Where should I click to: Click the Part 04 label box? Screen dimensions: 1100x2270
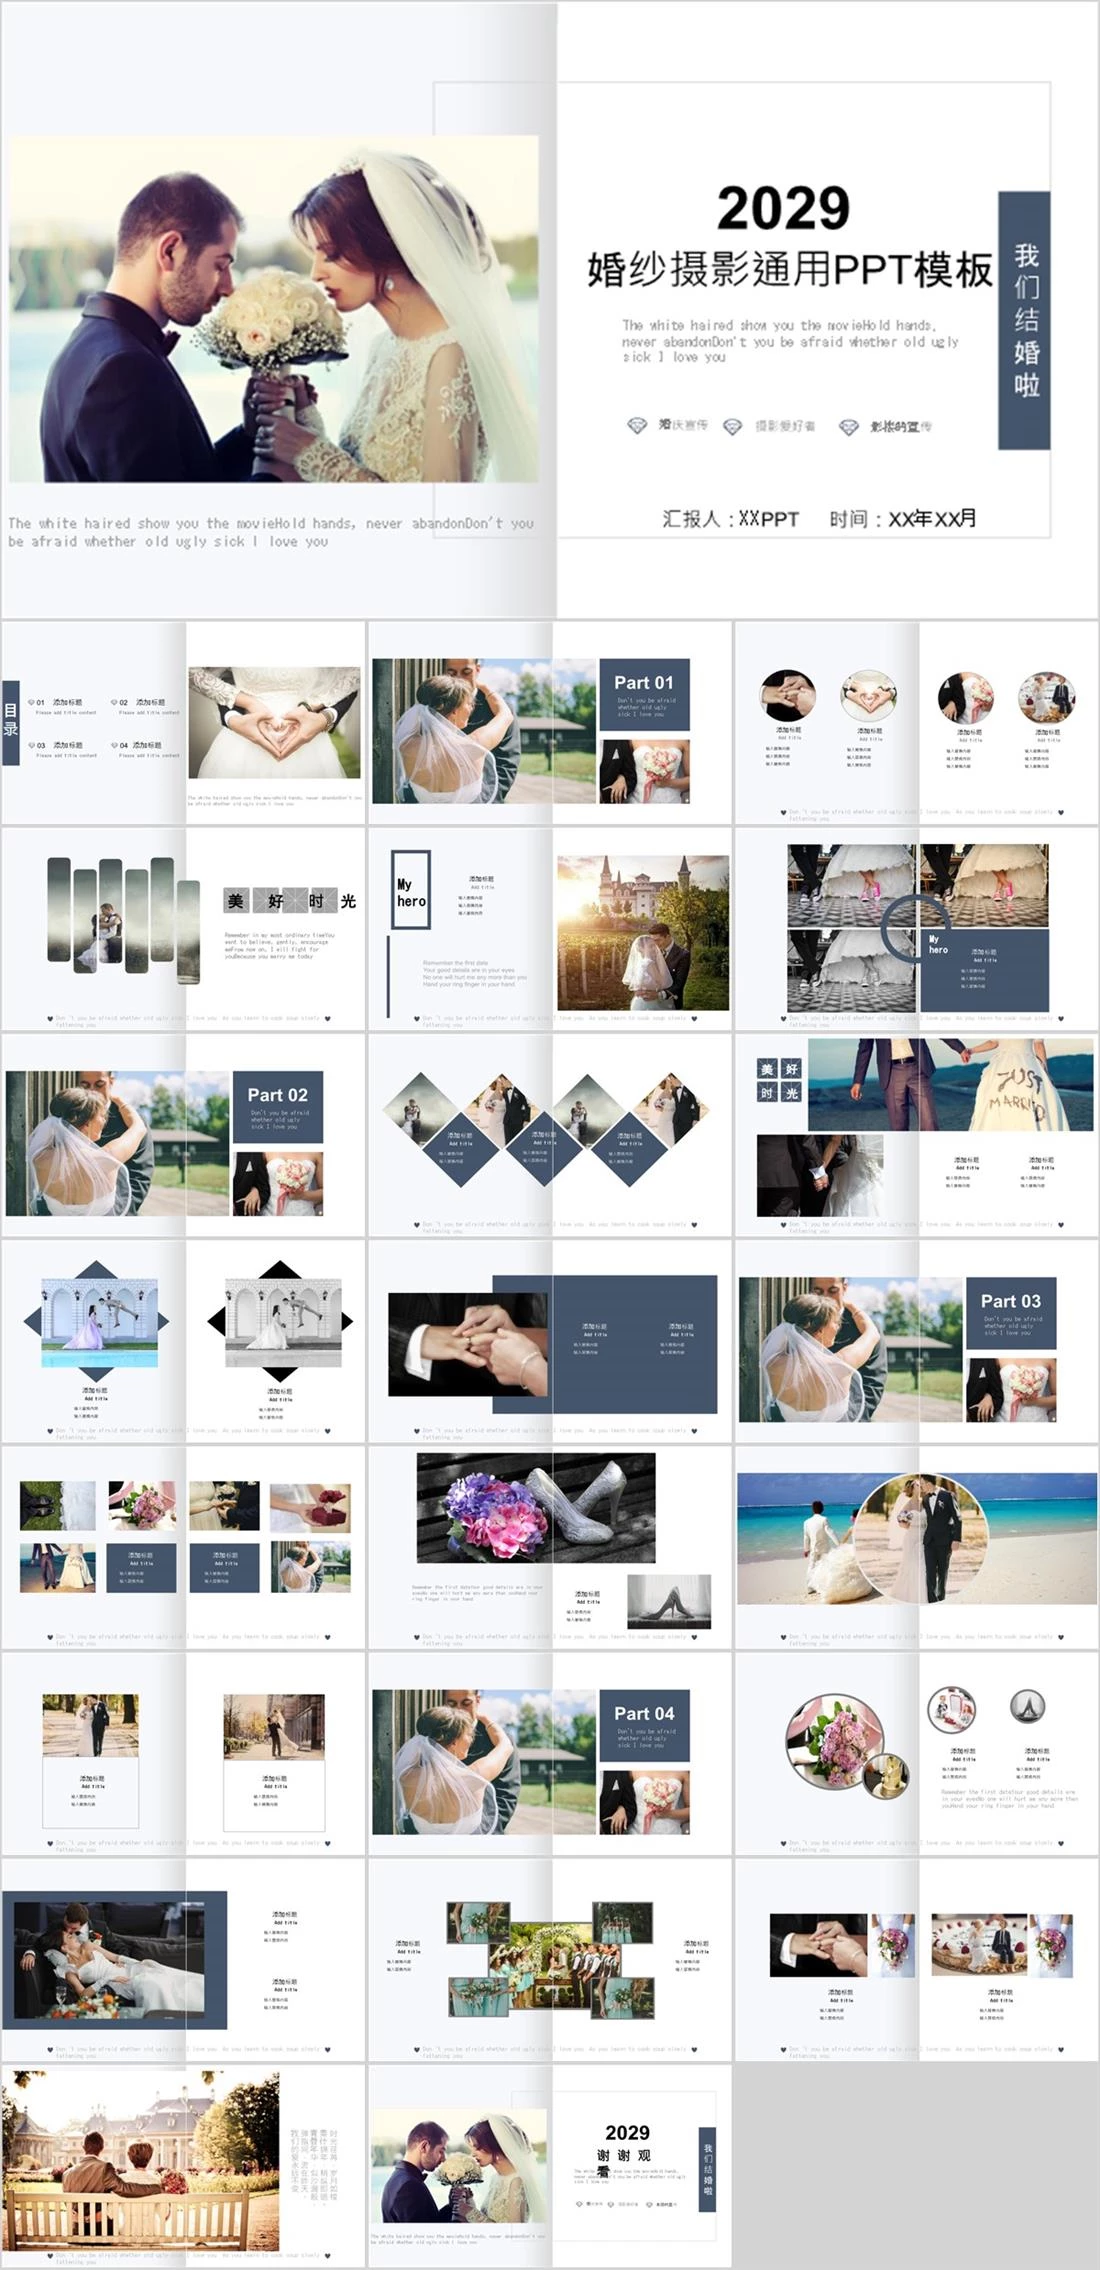point(644,1726)
